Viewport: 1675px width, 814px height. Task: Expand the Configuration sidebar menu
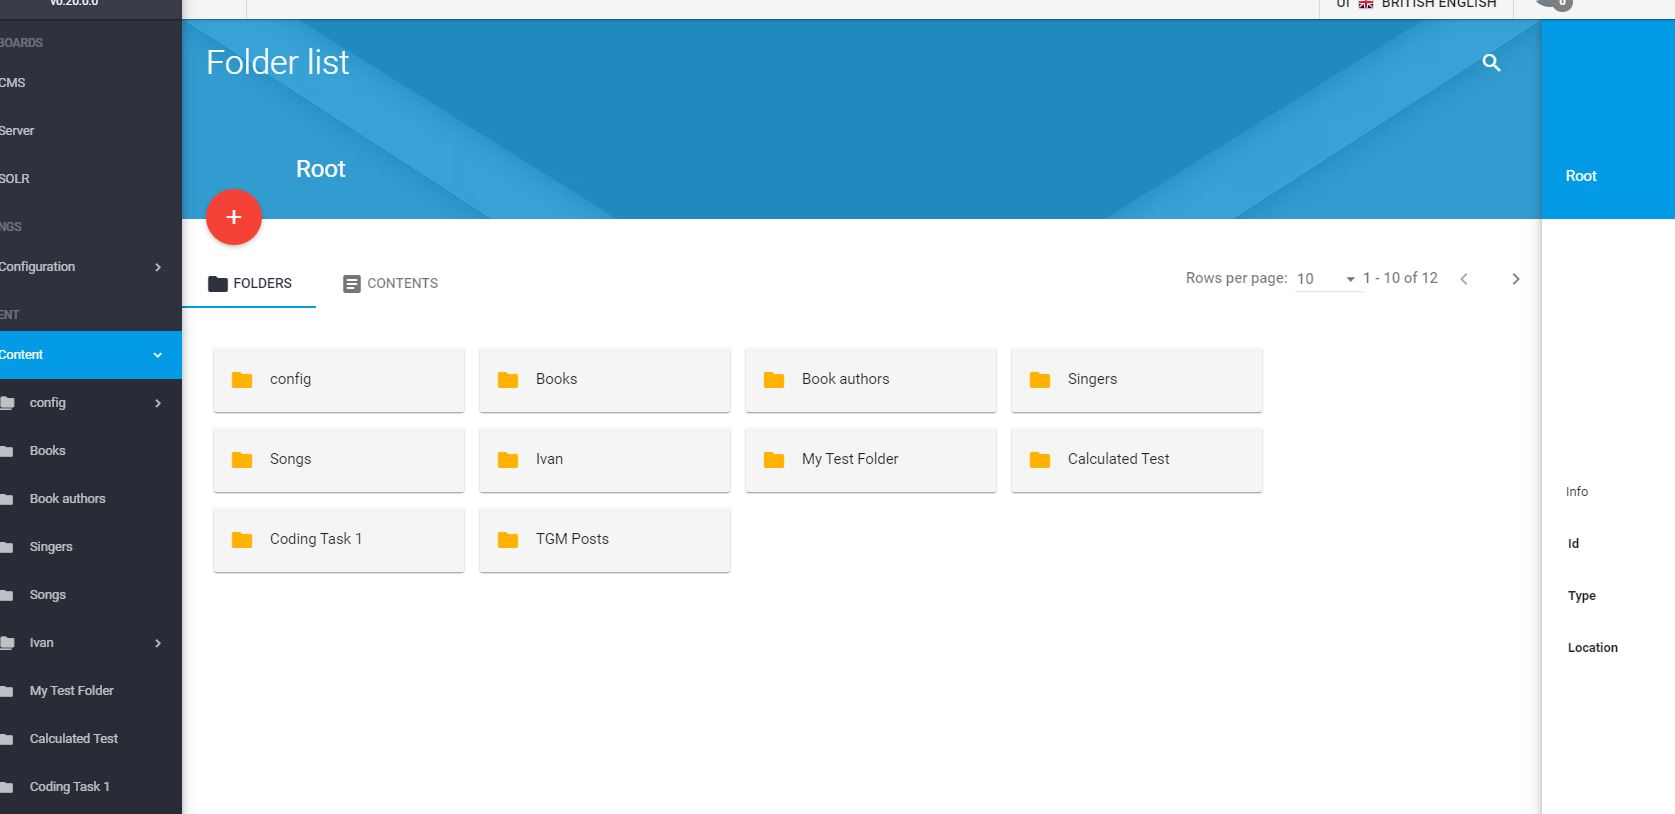tap(90, 267)
